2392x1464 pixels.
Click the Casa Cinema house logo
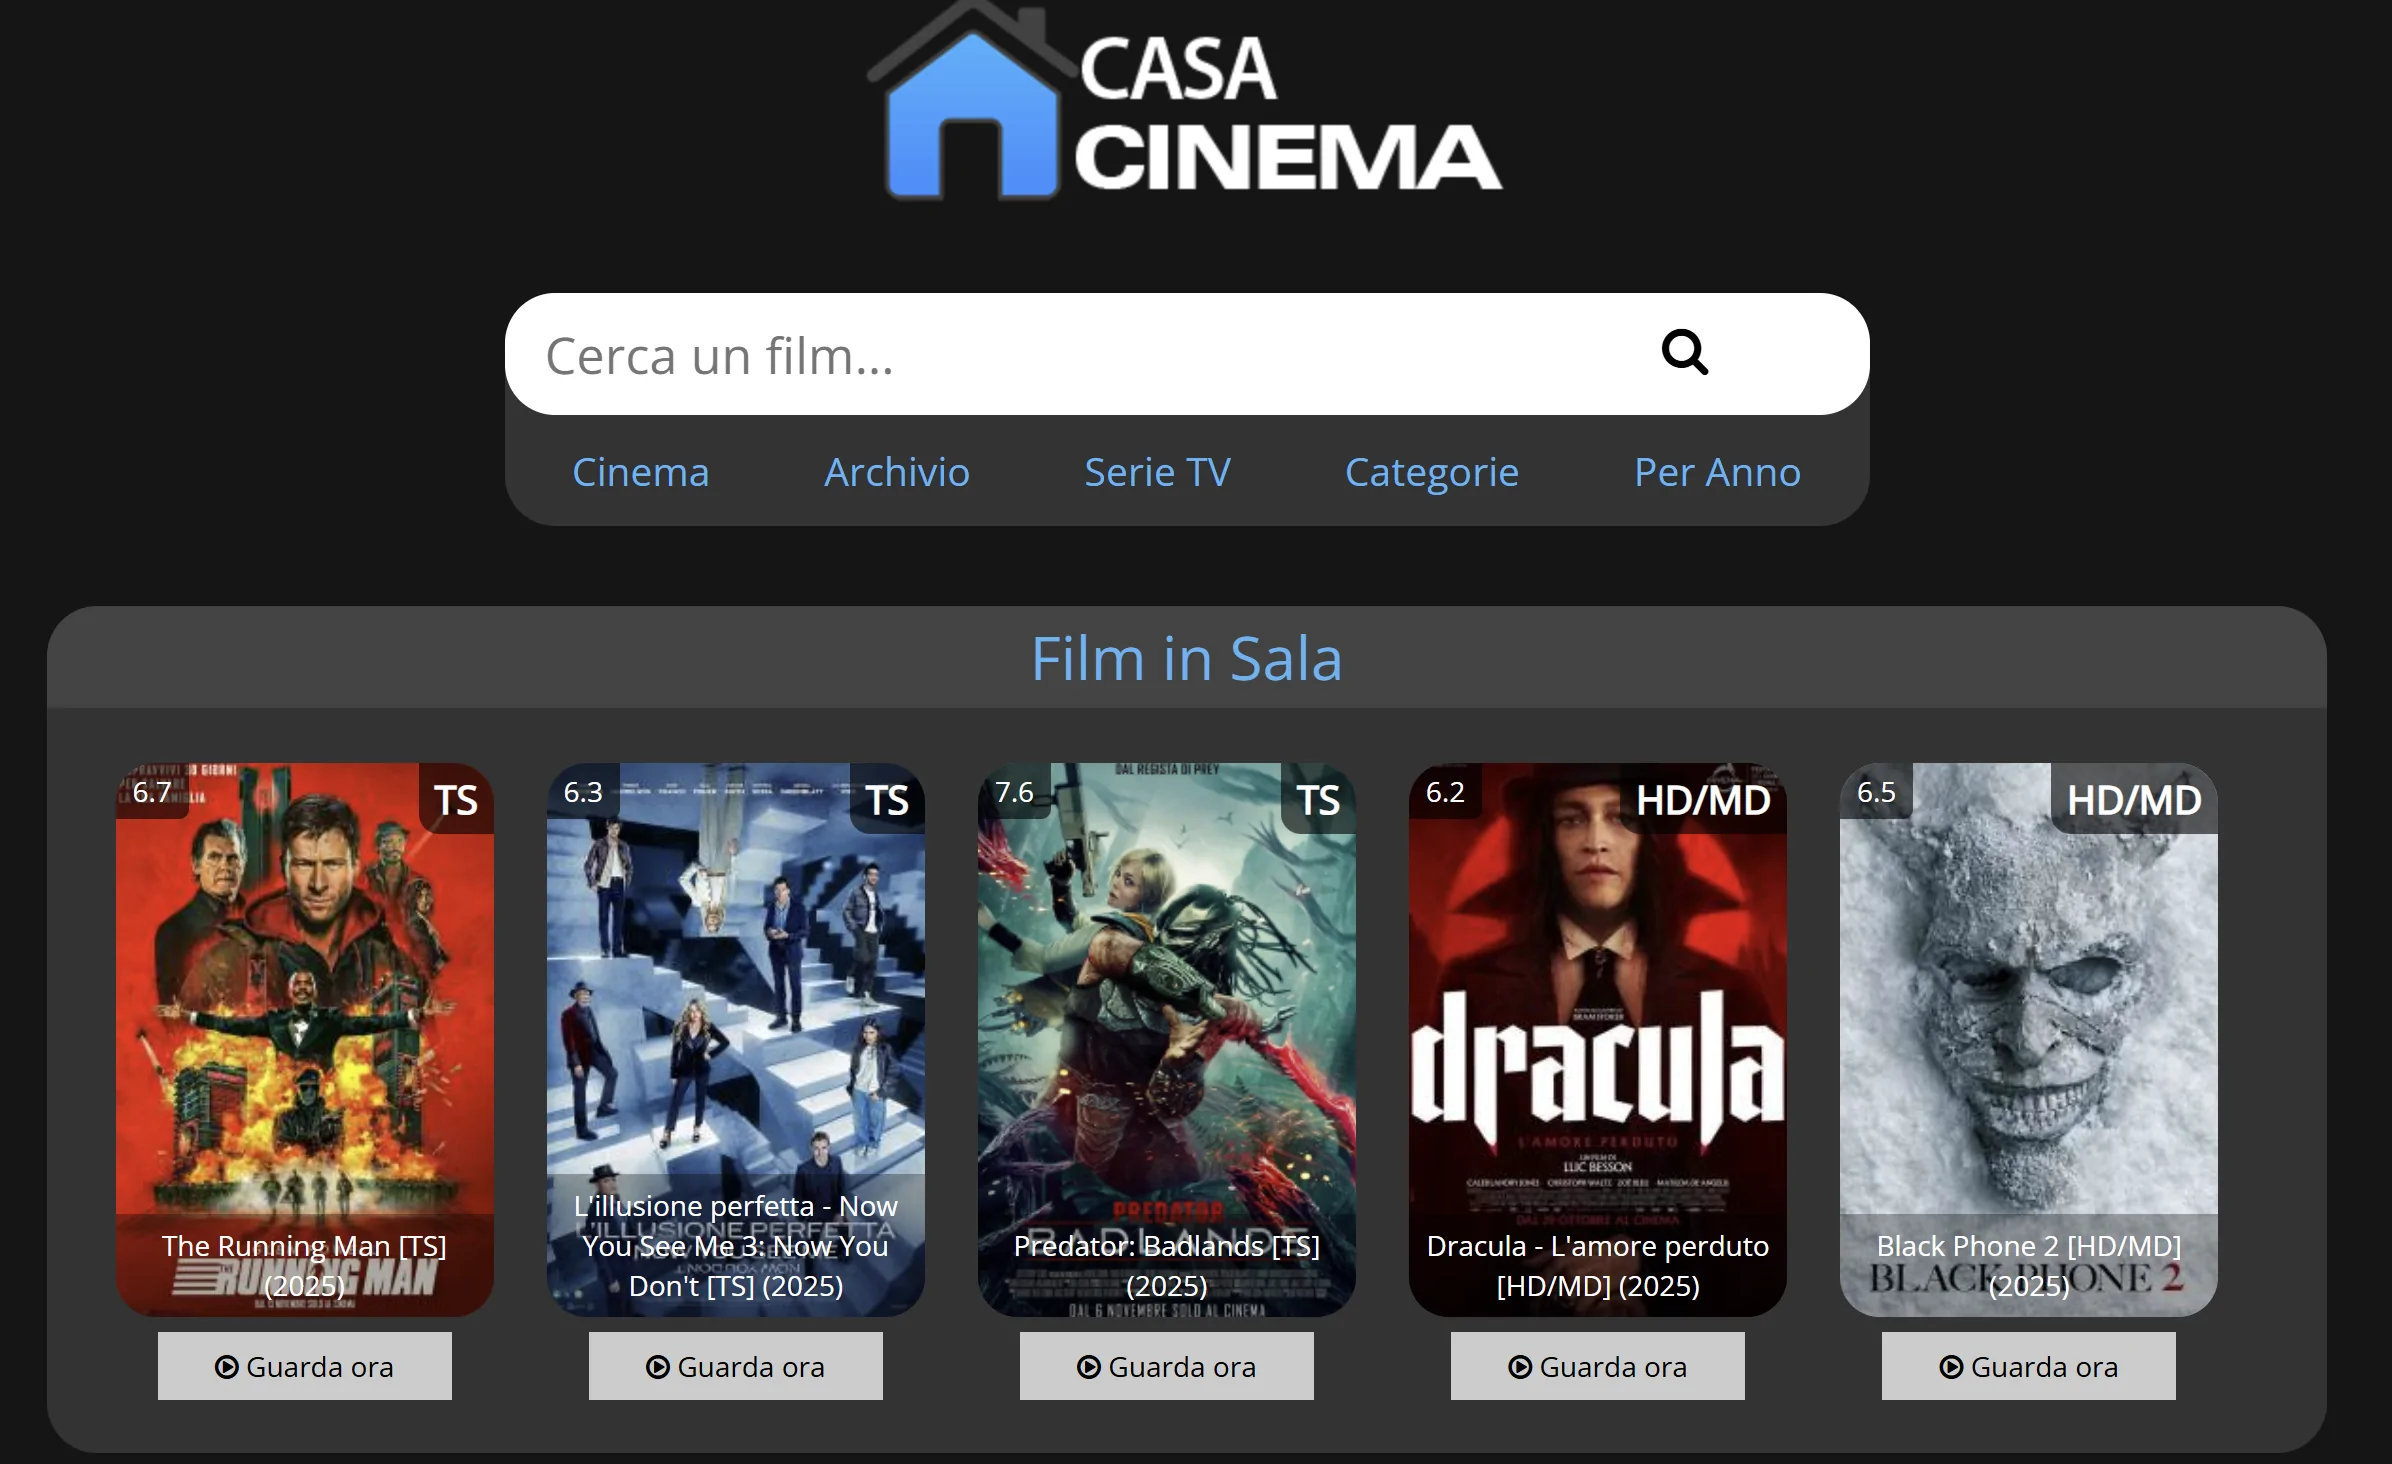point(1184,102)
